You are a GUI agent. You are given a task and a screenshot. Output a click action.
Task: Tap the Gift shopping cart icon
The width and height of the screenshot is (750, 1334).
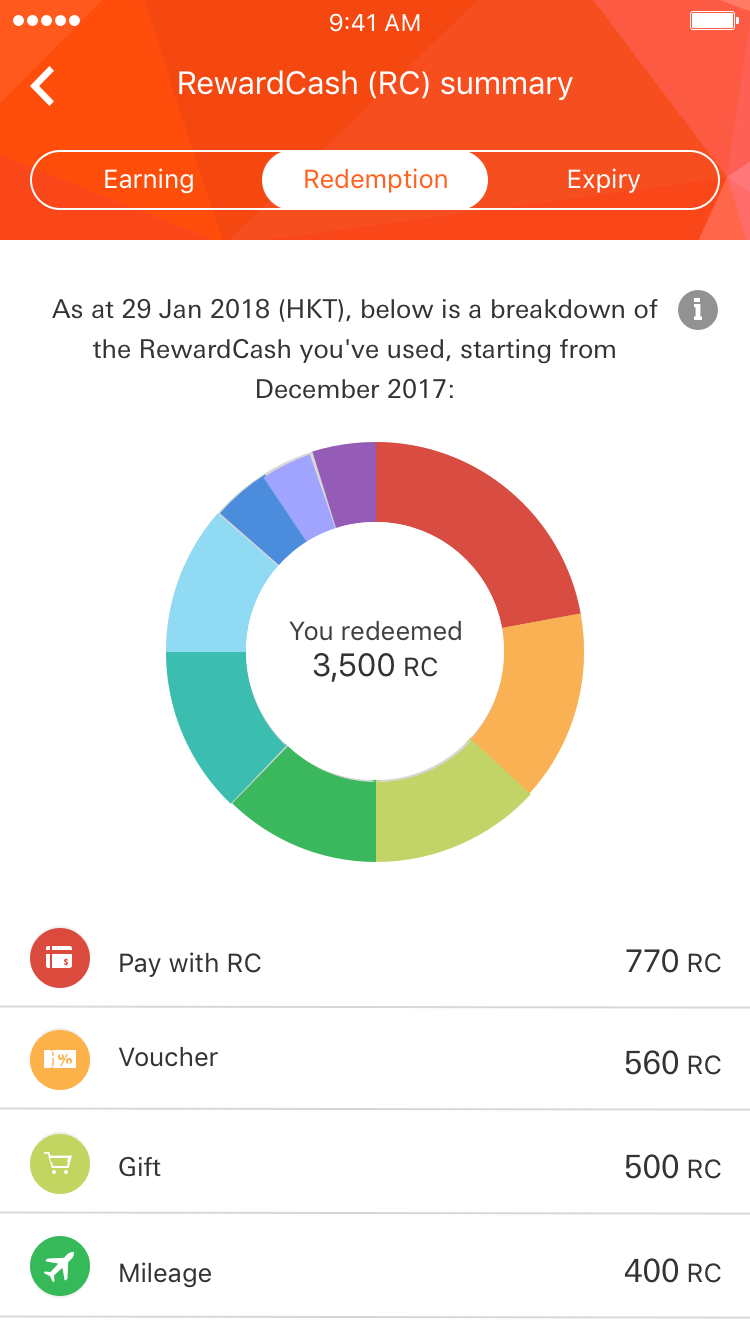[60, 1164]
